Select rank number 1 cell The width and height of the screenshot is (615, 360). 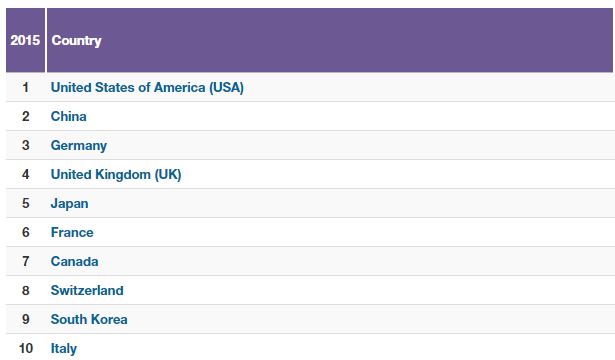pyautogui.click(x=25, y=87)
